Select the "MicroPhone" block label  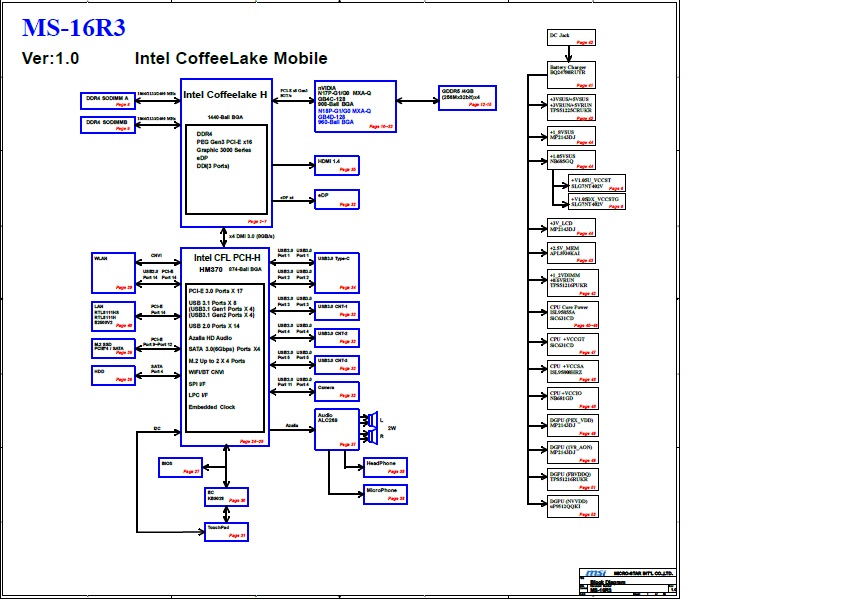coord(382,490)
